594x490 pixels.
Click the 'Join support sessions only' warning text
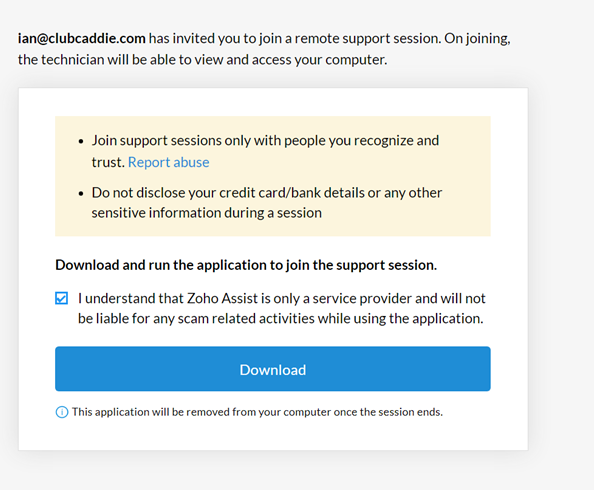[x=265, y=151]
